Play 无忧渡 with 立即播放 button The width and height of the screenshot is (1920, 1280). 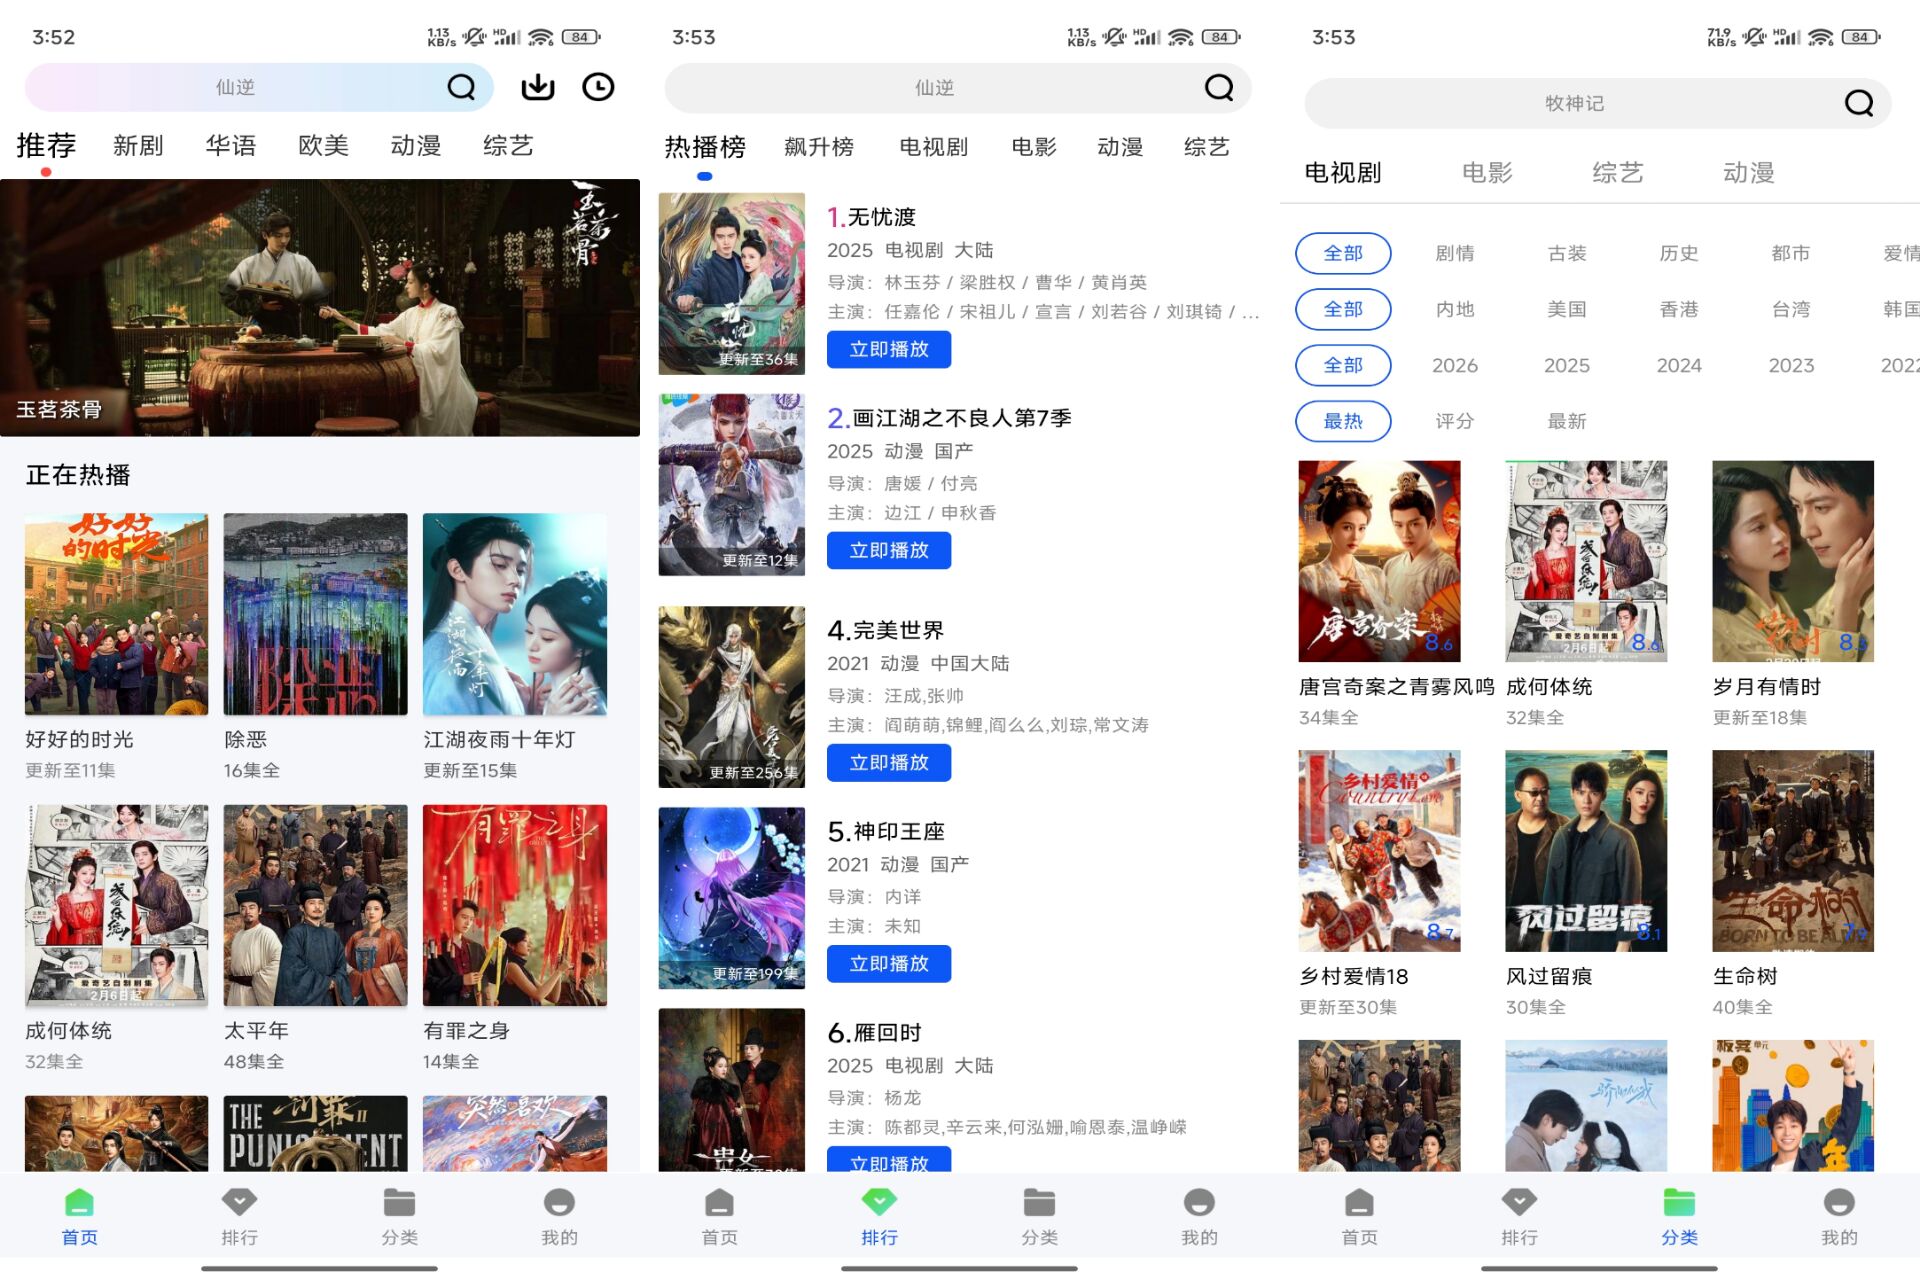coord(888,350)
